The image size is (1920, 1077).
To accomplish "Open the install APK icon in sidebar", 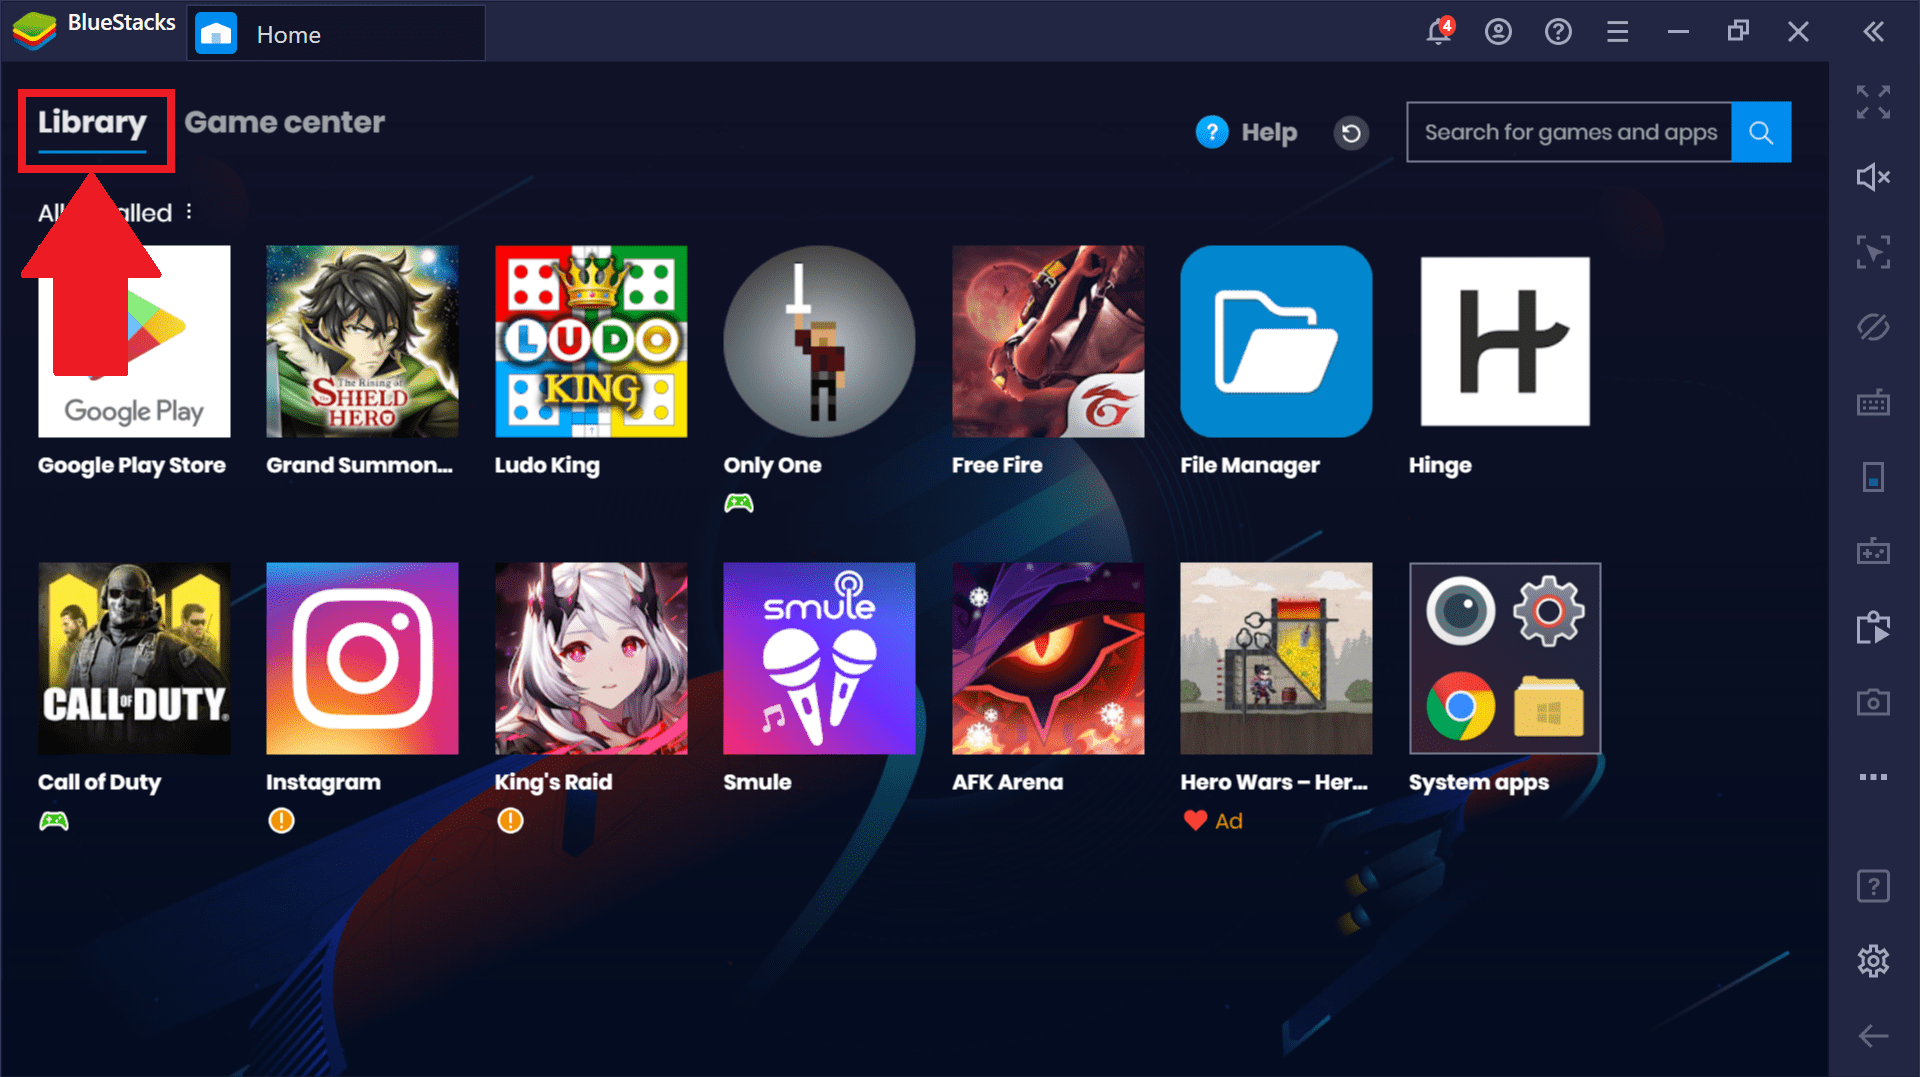I will (x=1873, y=627).
